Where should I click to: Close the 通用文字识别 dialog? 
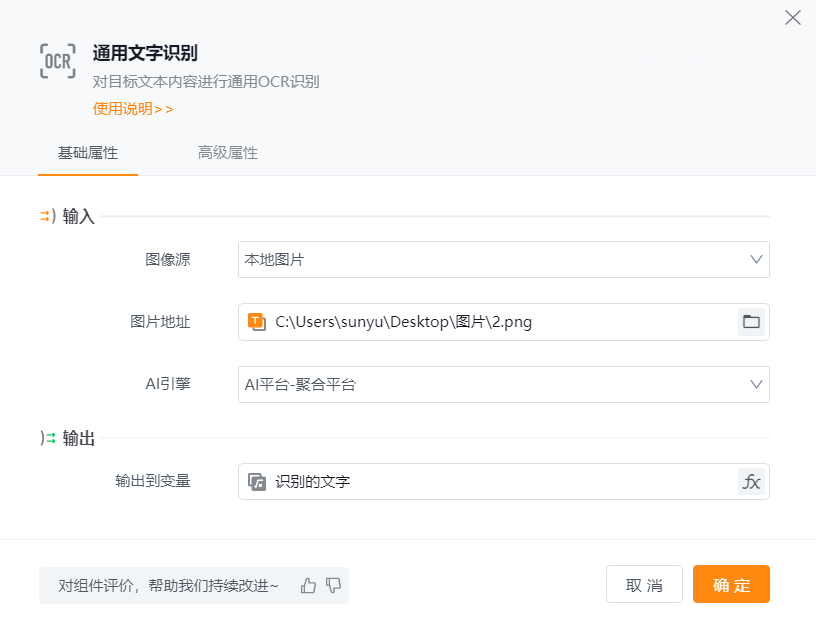point(793,18)
